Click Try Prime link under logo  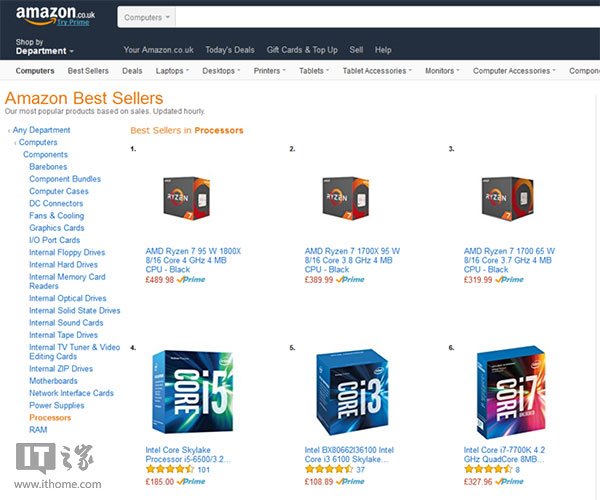73,22
